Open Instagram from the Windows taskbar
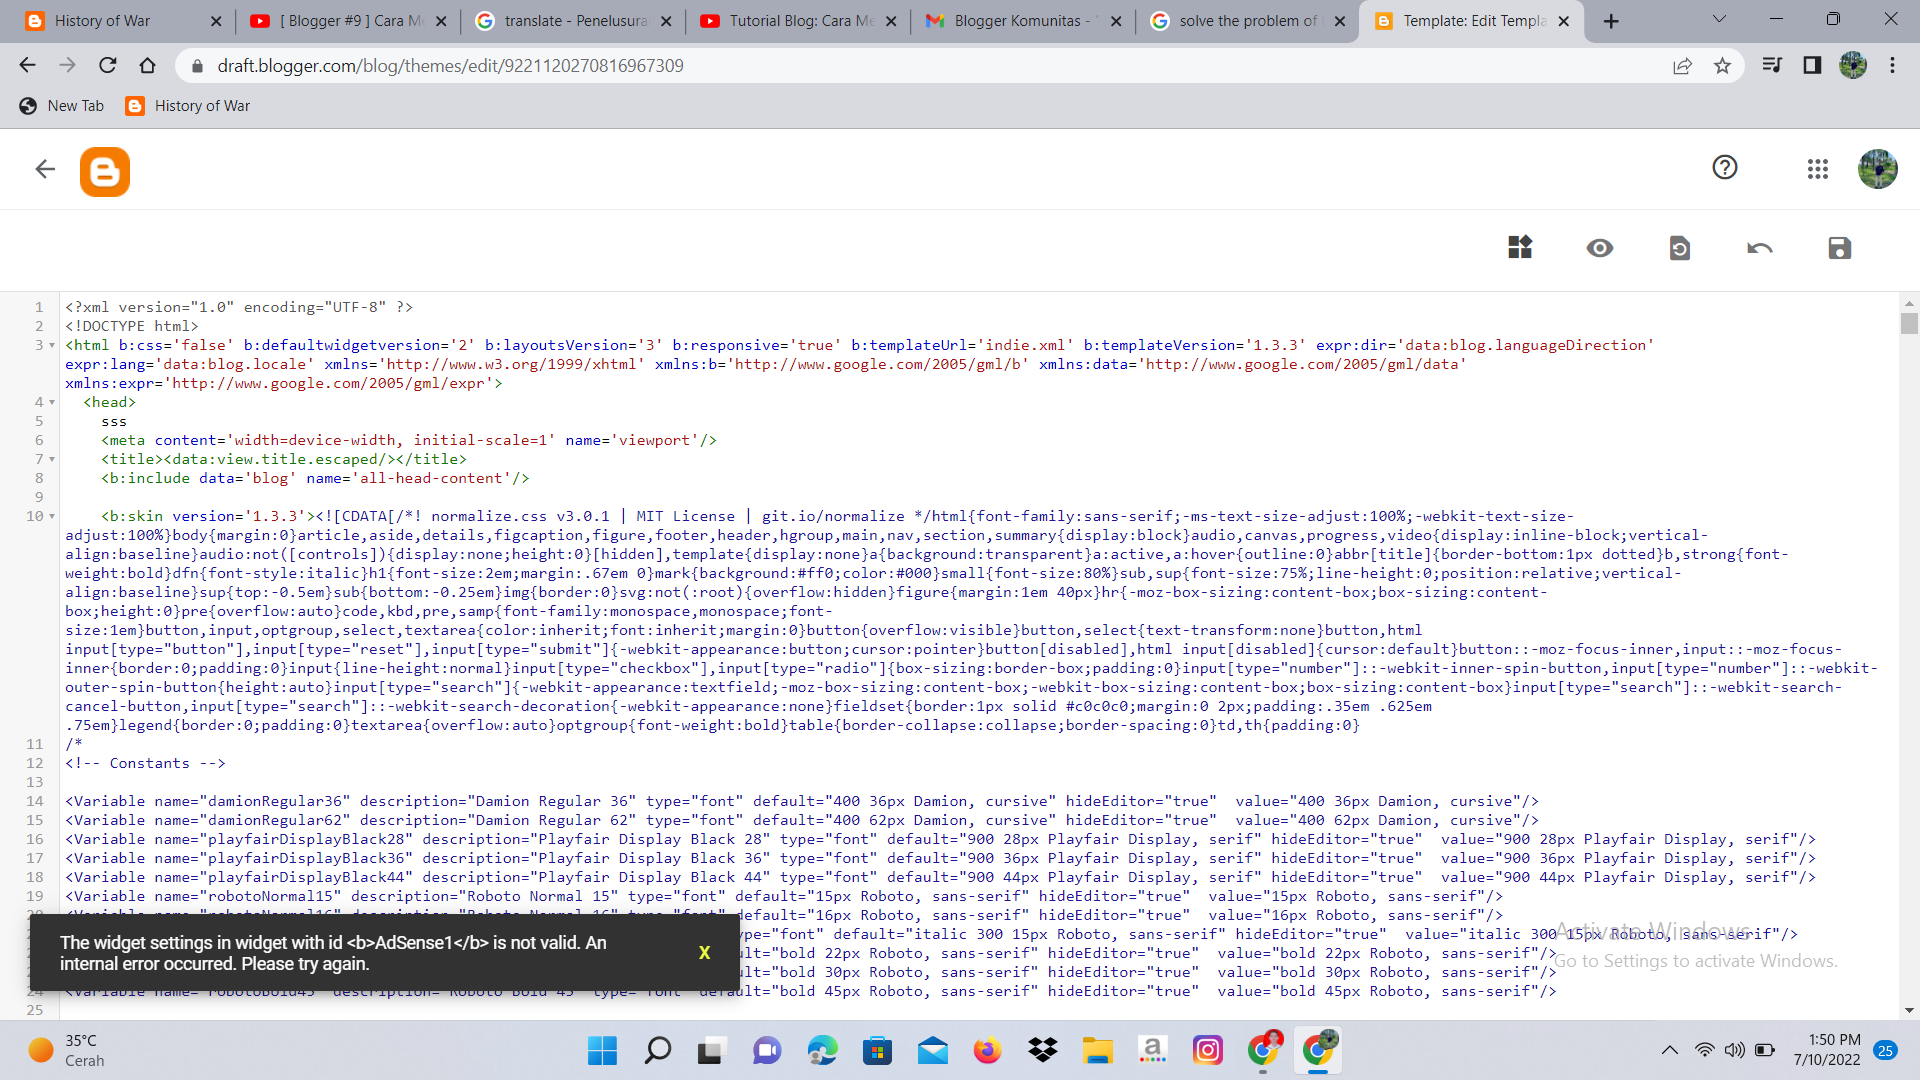Image resolution: width=1920 pixels, height=1080 pixels. (x=1207, y=1050)
